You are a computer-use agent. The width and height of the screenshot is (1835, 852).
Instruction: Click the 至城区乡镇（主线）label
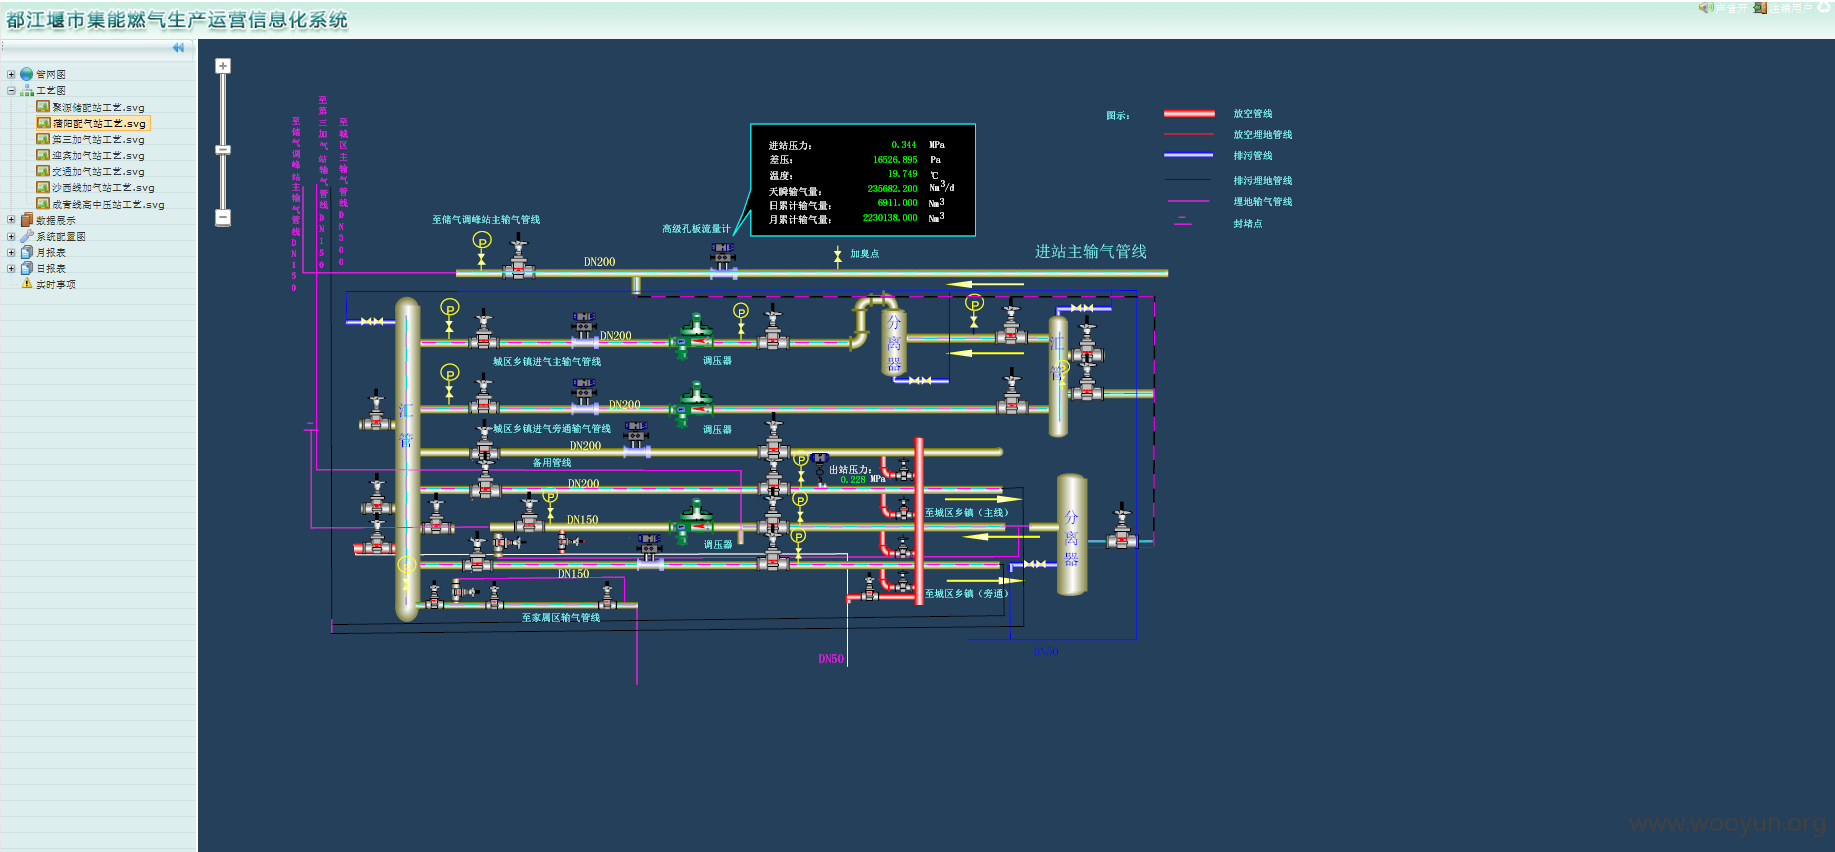[967, 513]
